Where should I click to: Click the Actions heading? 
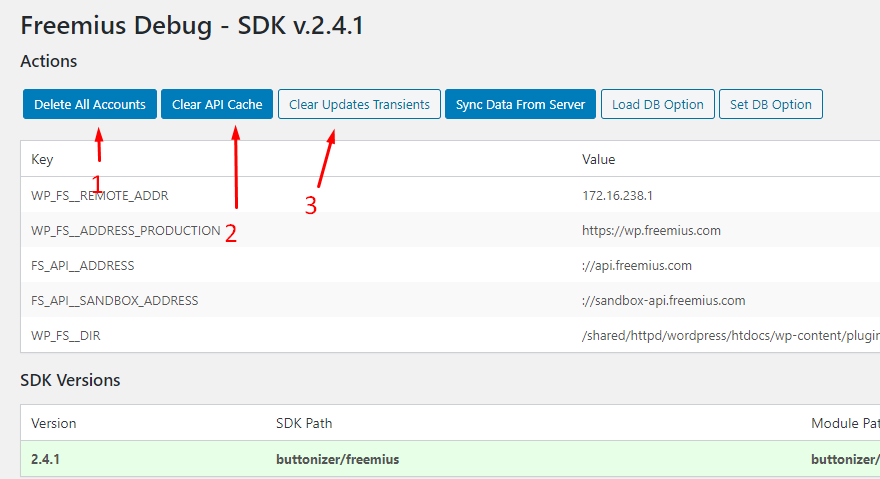pyautogui.click(x=48, y=61)
